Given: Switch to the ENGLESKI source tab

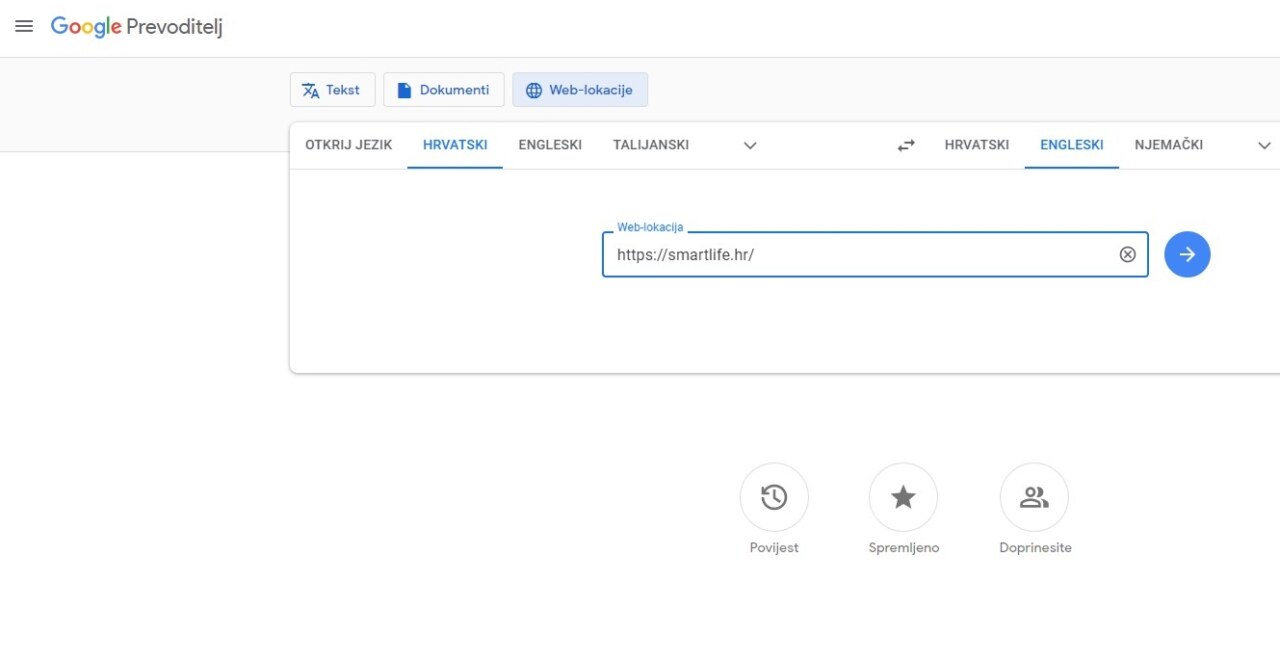Looking at the screenshot, I should click(550, 144).
